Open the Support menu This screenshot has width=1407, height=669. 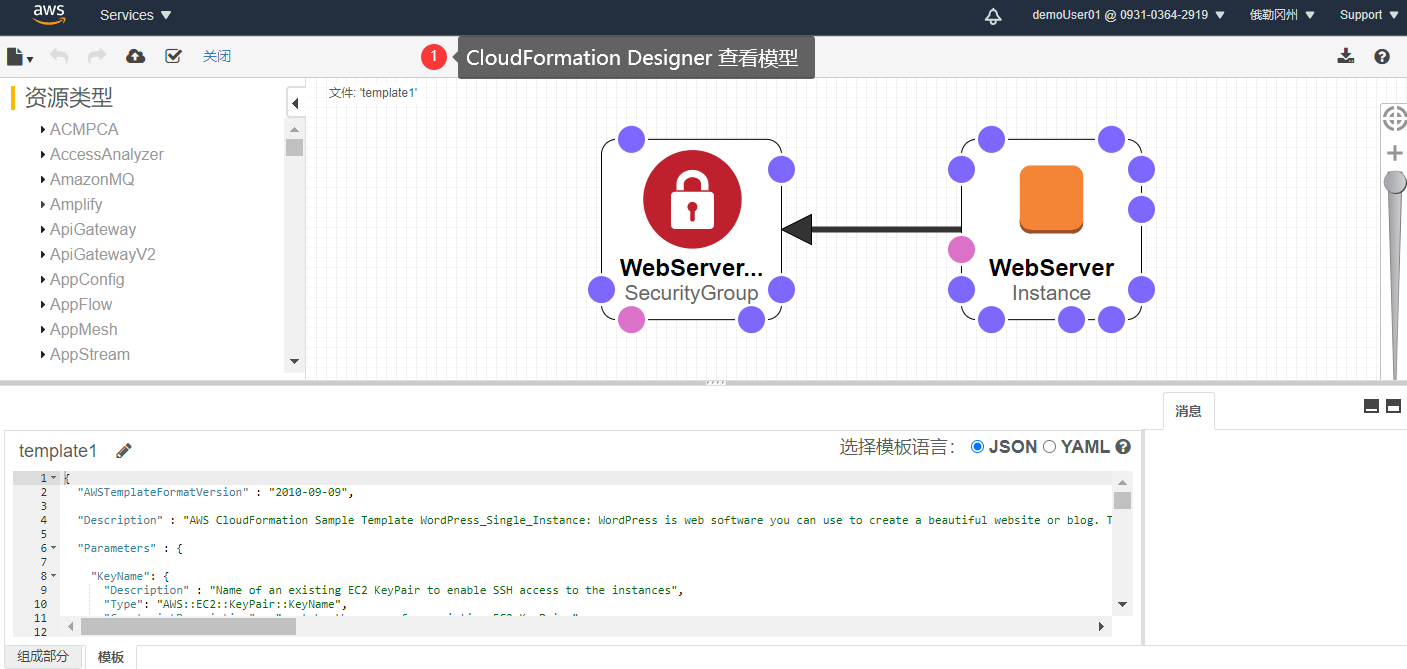pos(1368,15)
